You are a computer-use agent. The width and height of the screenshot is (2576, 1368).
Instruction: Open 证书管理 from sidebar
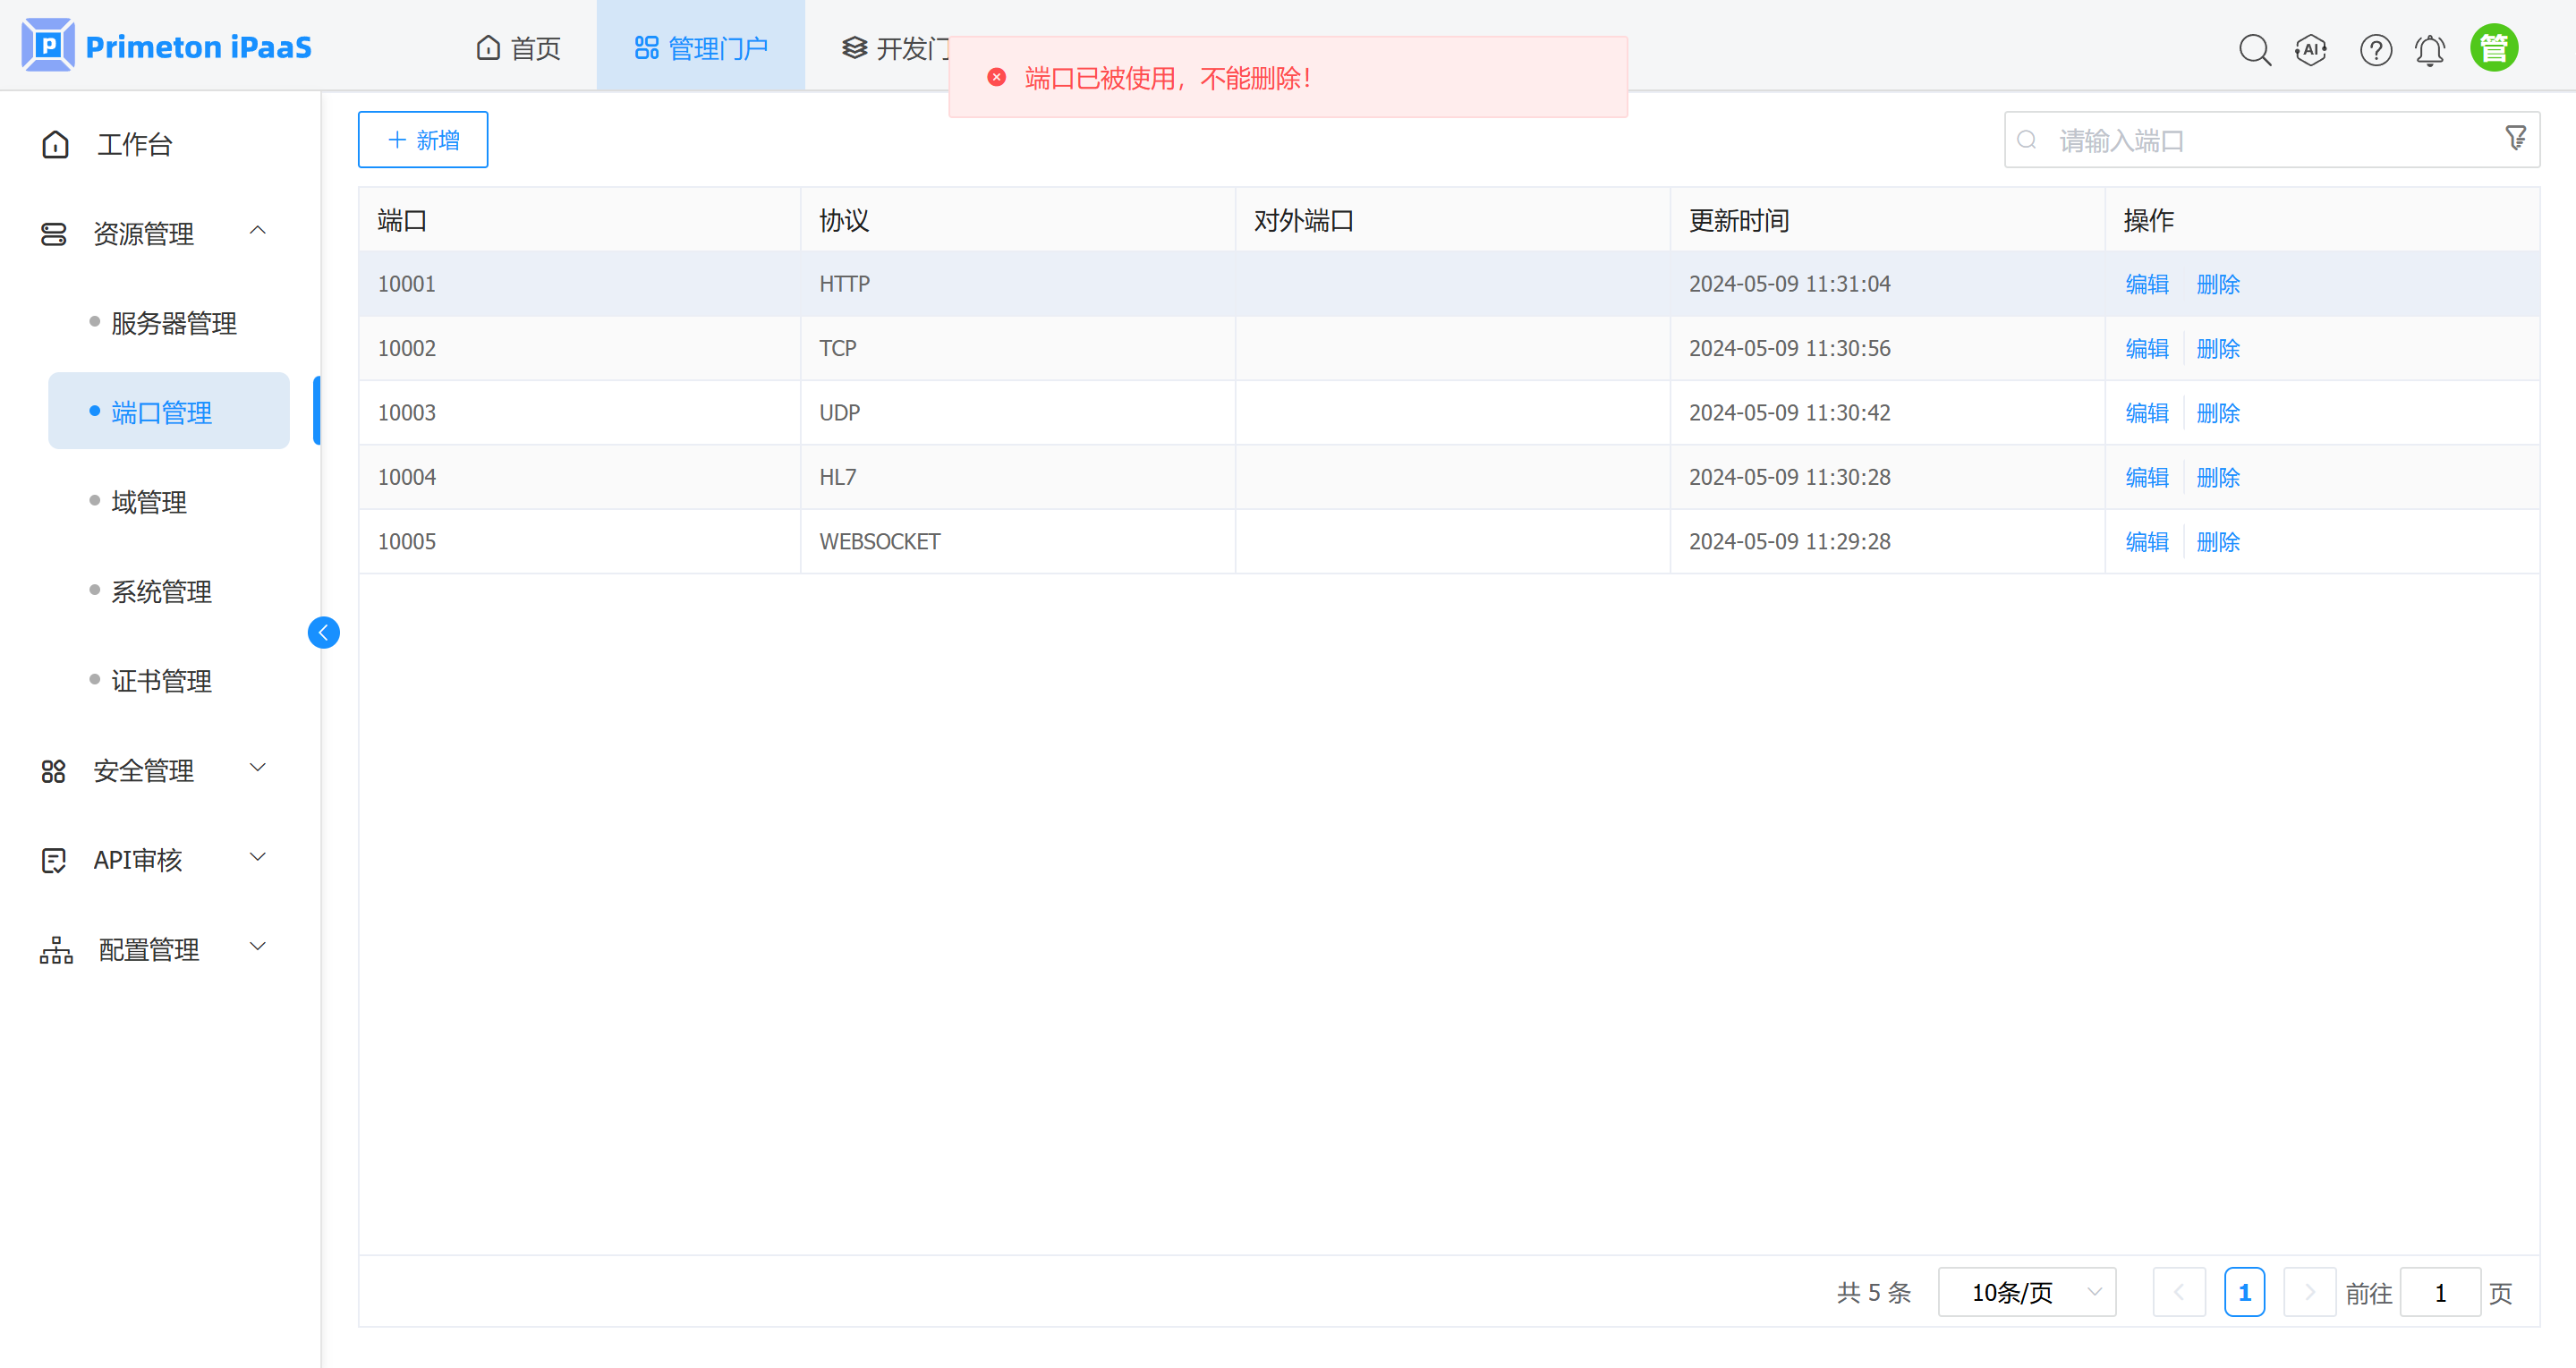click(x=161, y=681)
